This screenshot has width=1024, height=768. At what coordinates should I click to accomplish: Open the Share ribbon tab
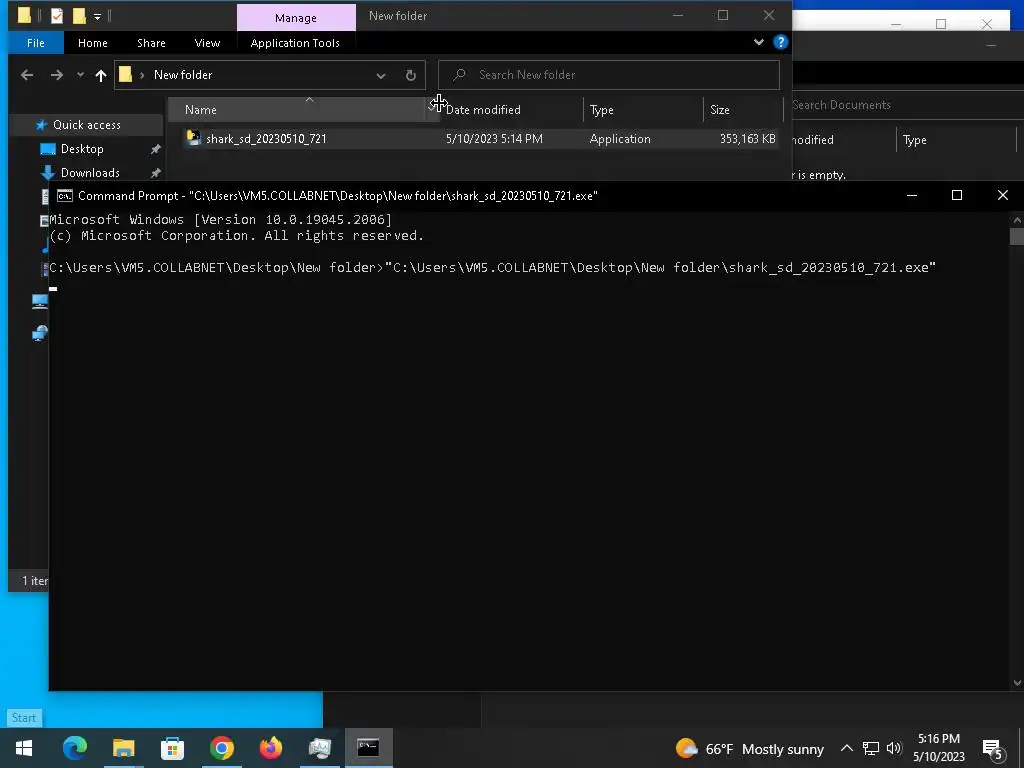pyautogui.click(x=151, y=43)
